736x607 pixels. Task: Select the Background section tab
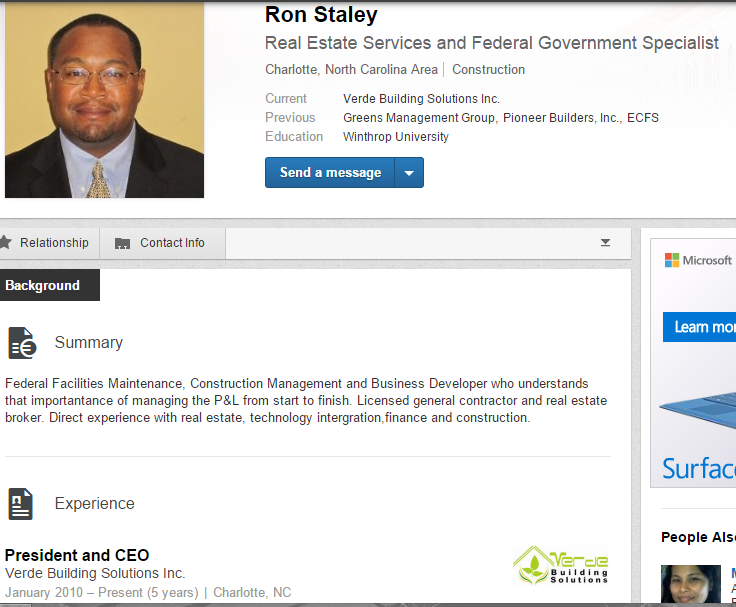(50, 285)
